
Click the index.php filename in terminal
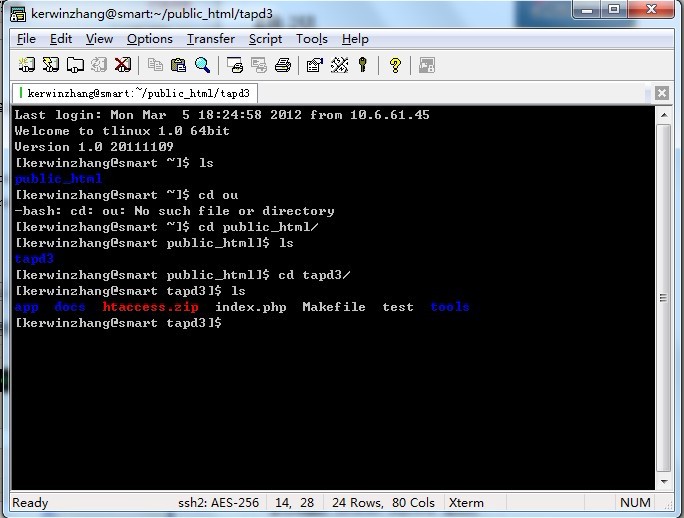coord(251,307)
